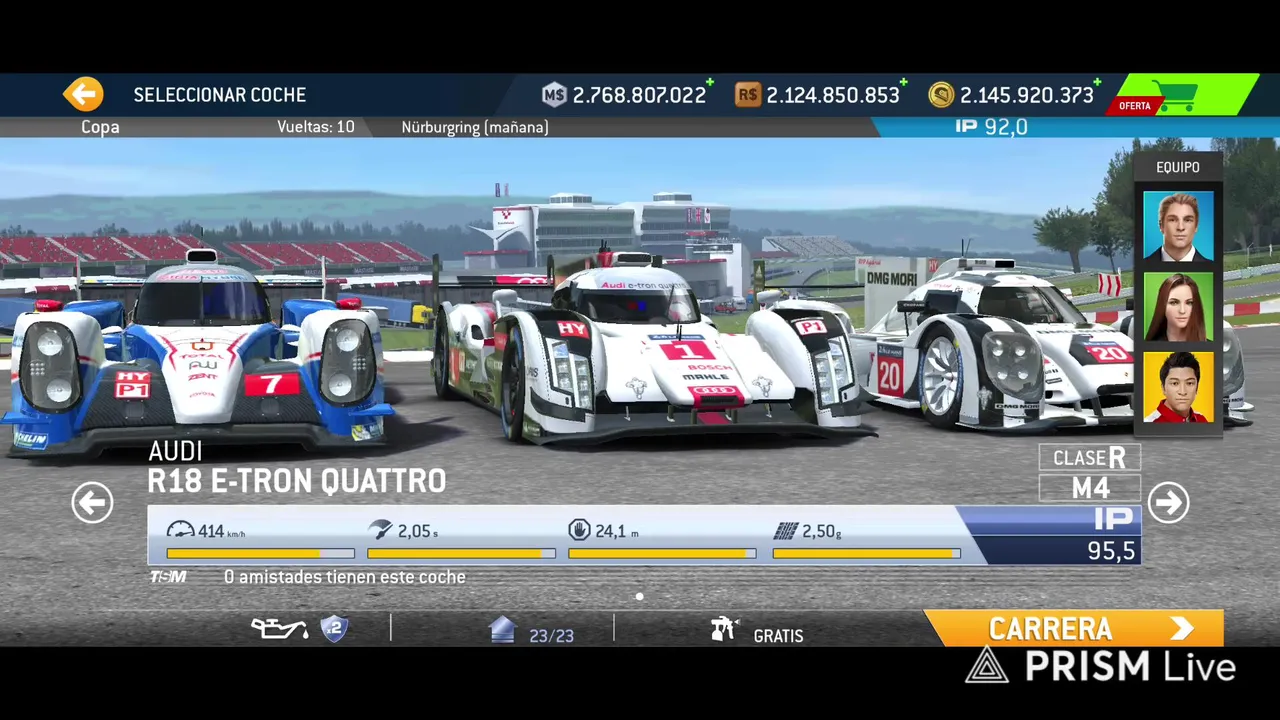Select the blue Toyota number 7 car
Viewport: 1280px width, 720px height.
(x=200, y=355)
